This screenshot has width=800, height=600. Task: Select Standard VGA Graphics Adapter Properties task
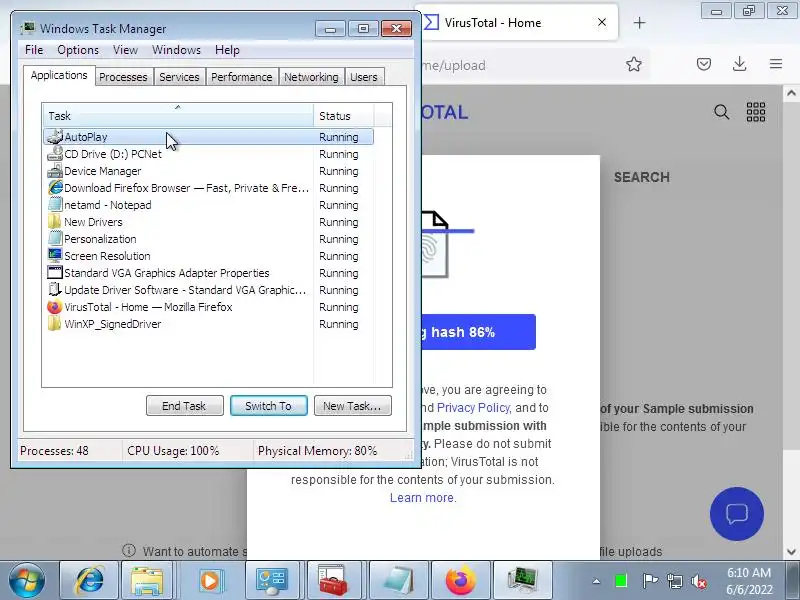click(x=209, y=273)
